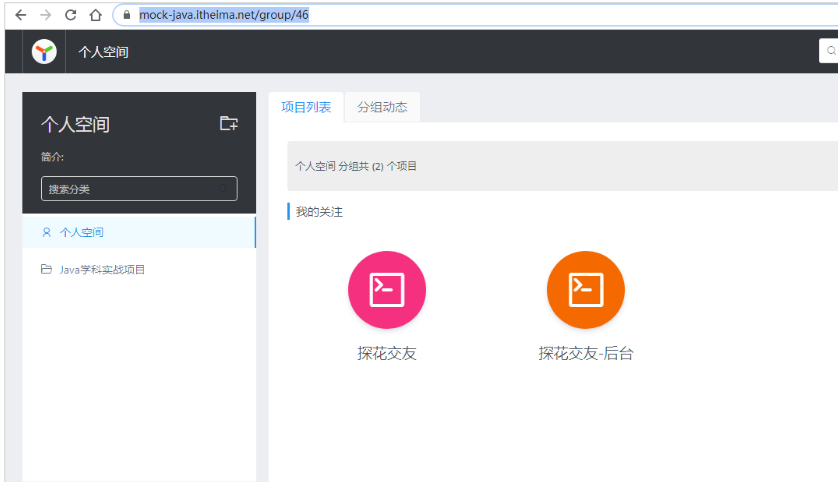Click the header search box at the right edge
This screenshot has height=482, width=838.
coord(828,51)
